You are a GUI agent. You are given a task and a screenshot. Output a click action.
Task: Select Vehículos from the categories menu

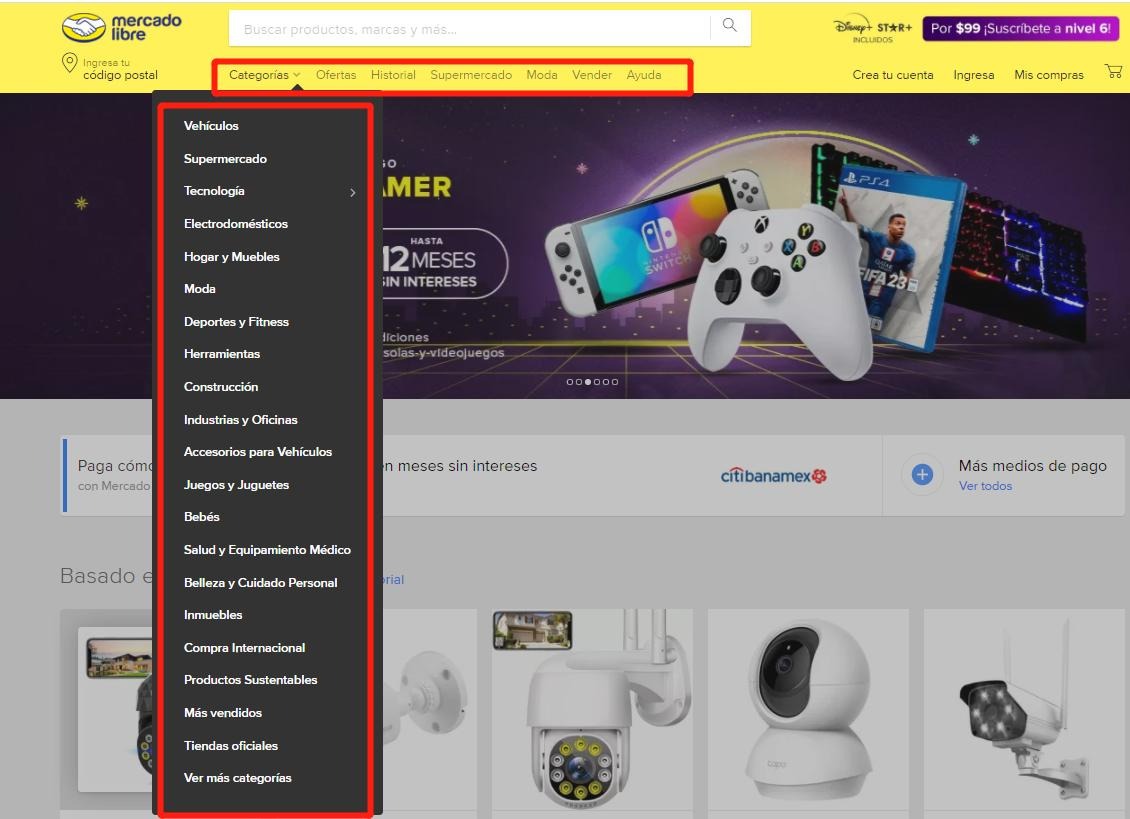tap(211, 126)
